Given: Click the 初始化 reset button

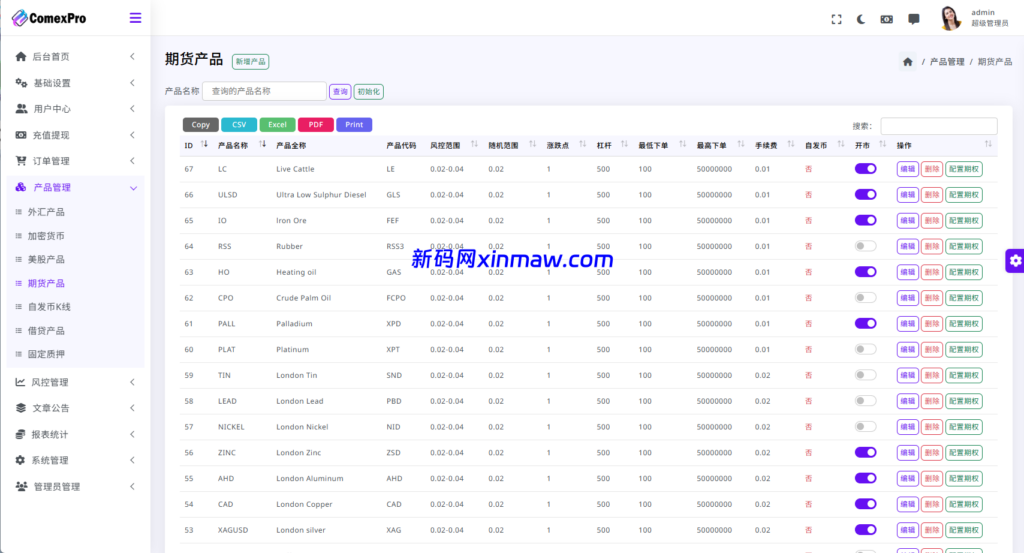Looking at the screenshot, I should [368, 91].
